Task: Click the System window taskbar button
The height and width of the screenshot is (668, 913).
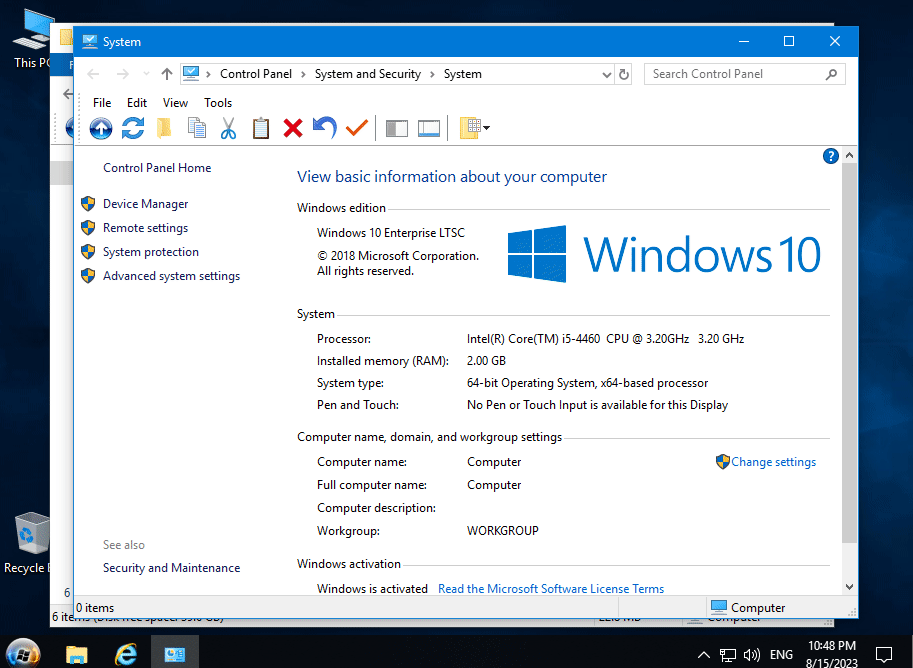Action: point(175,653)
